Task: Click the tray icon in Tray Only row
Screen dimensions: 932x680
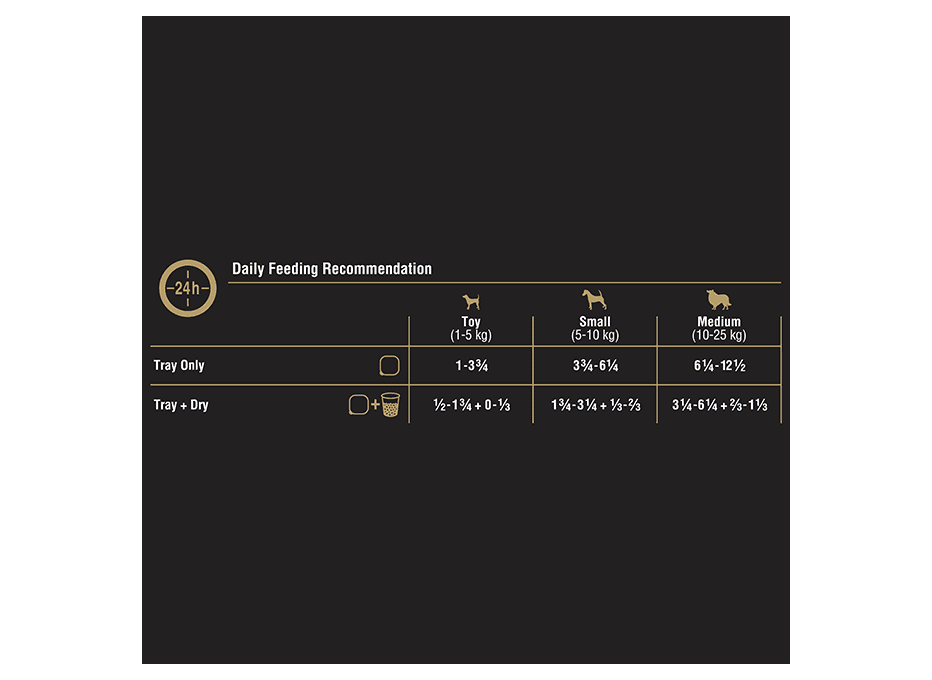Action: (x=389, y=366)
